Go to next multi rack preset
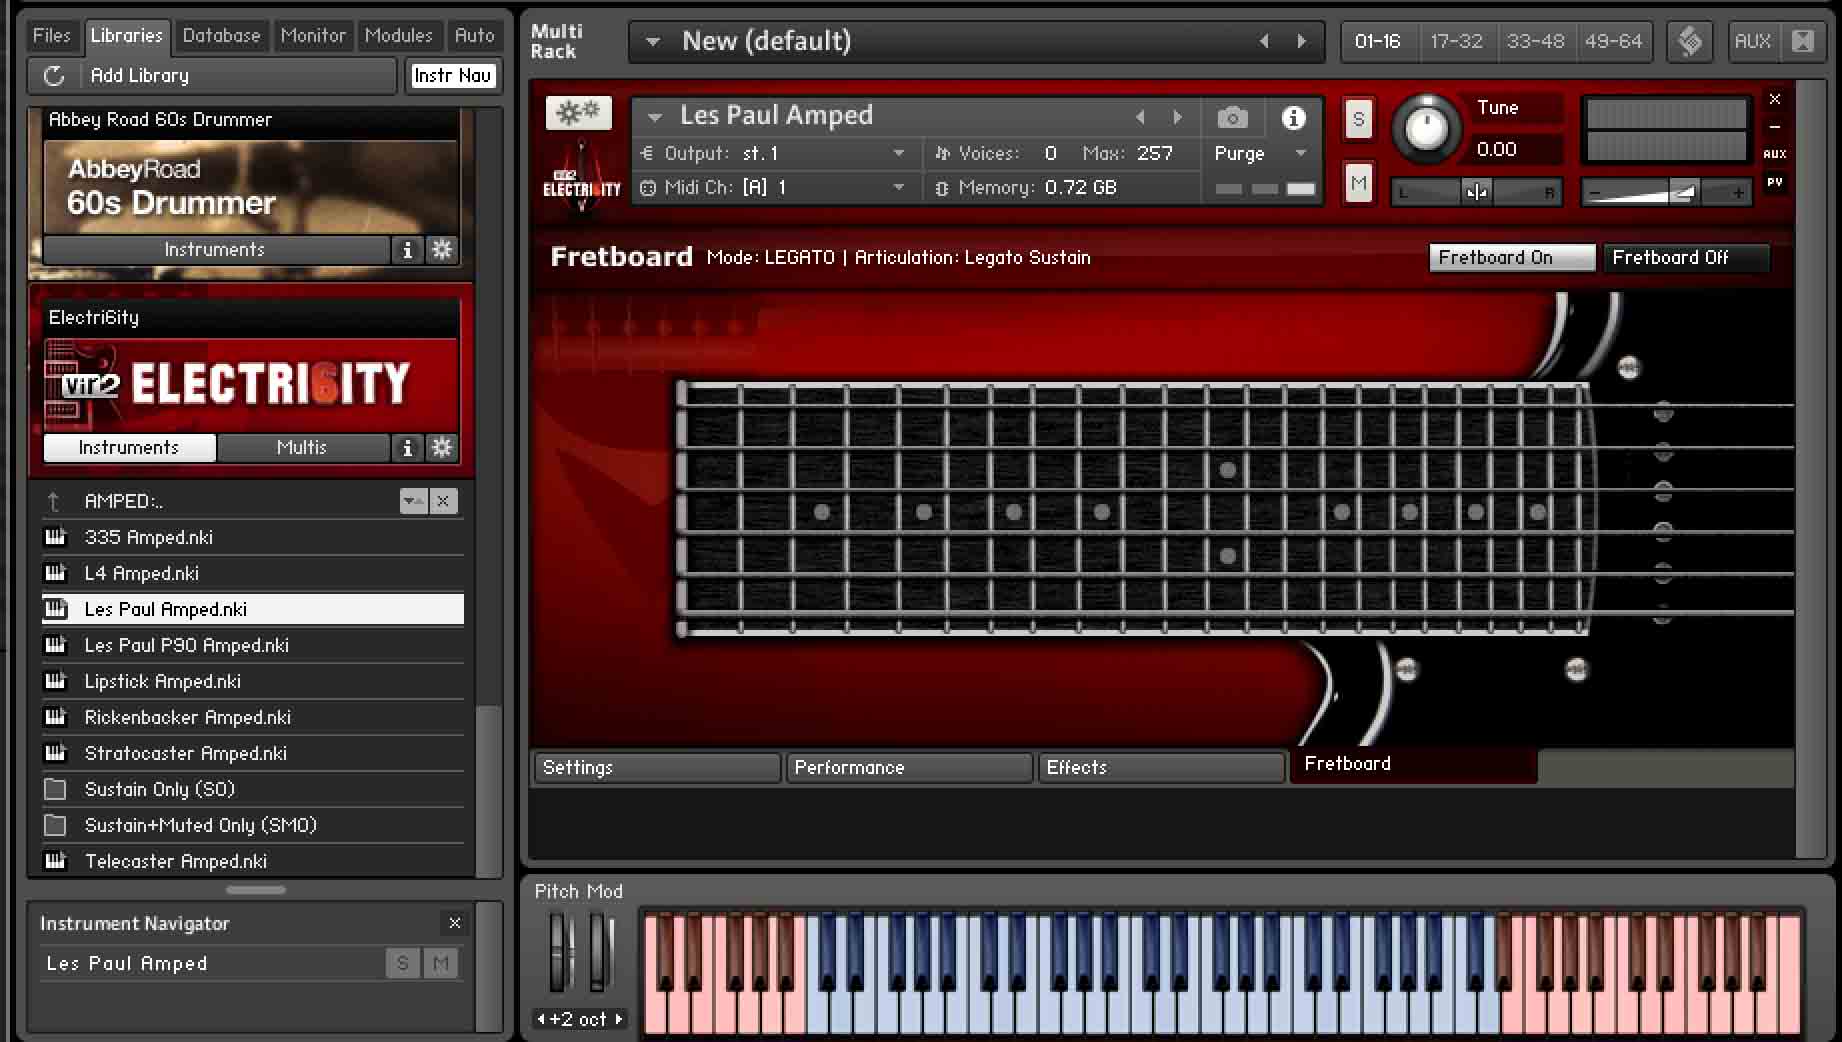 click(x=1301, y=41)
